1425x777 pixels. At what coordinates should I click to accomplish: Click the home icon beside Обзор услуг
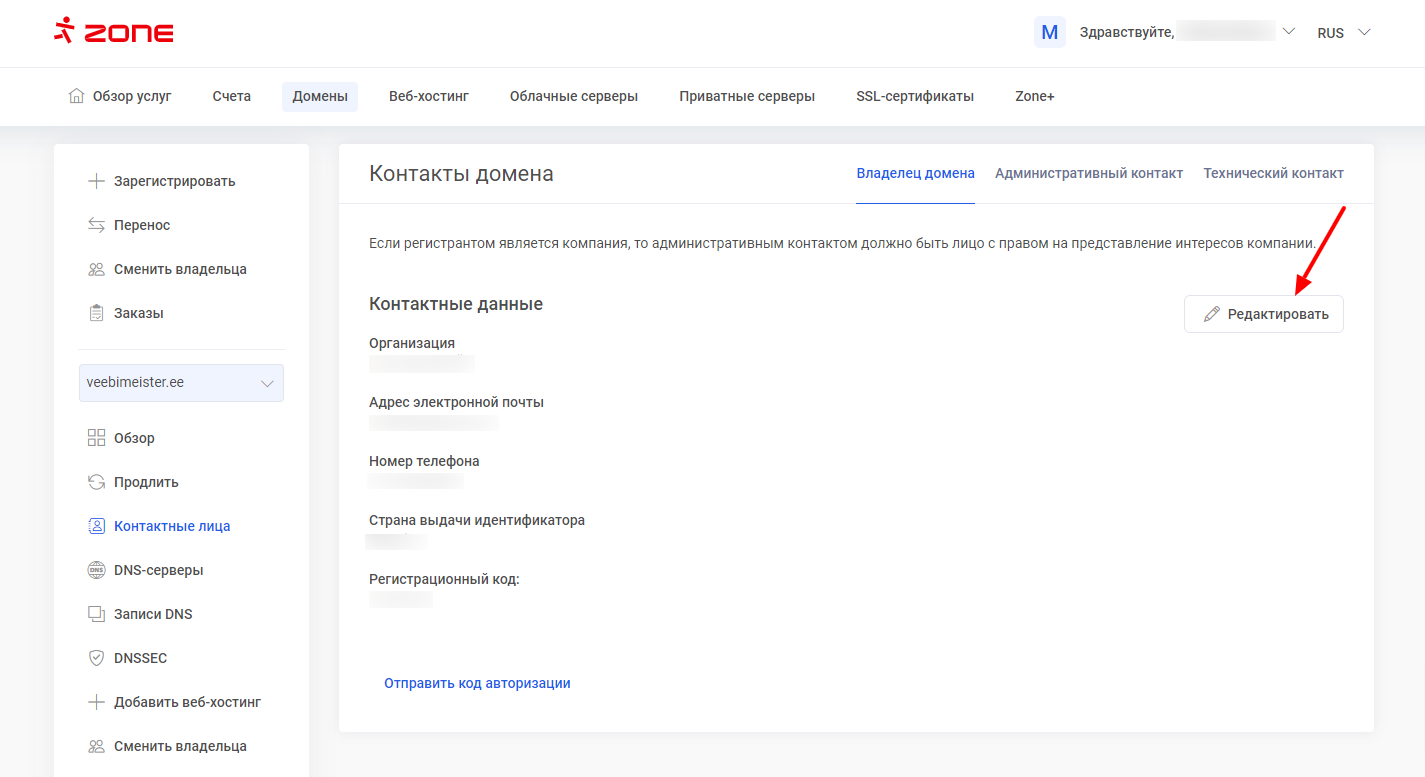tap(76, 96)
